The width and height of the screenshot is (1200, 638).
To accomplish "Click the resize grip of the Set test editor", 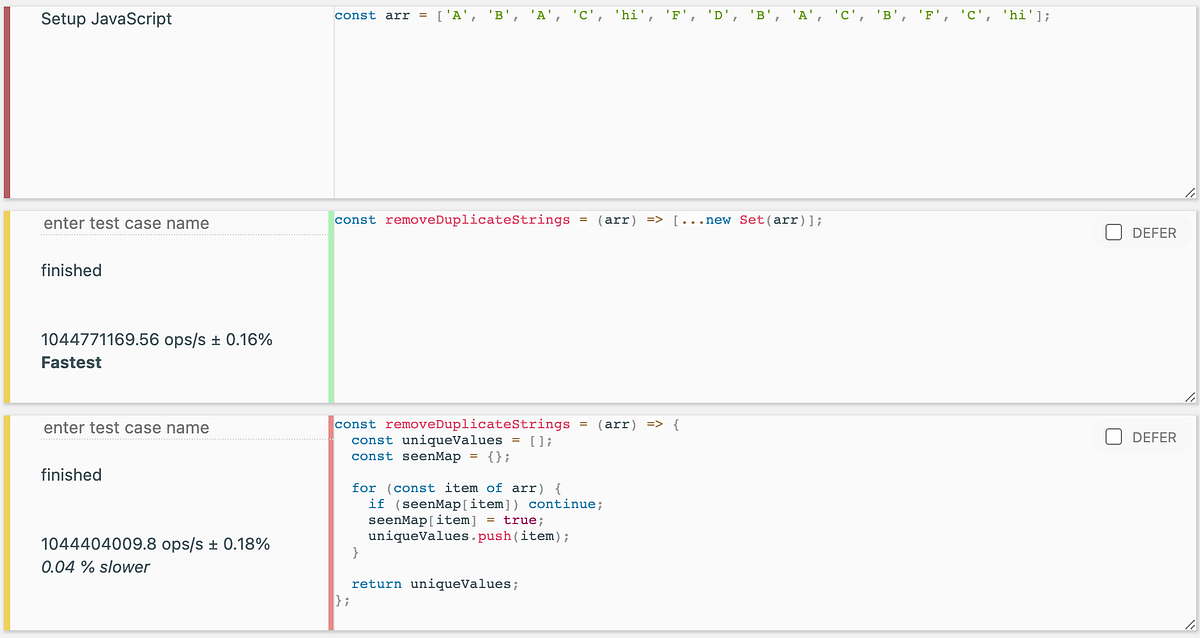I will pyautogui.click(x=1188, y=396).
